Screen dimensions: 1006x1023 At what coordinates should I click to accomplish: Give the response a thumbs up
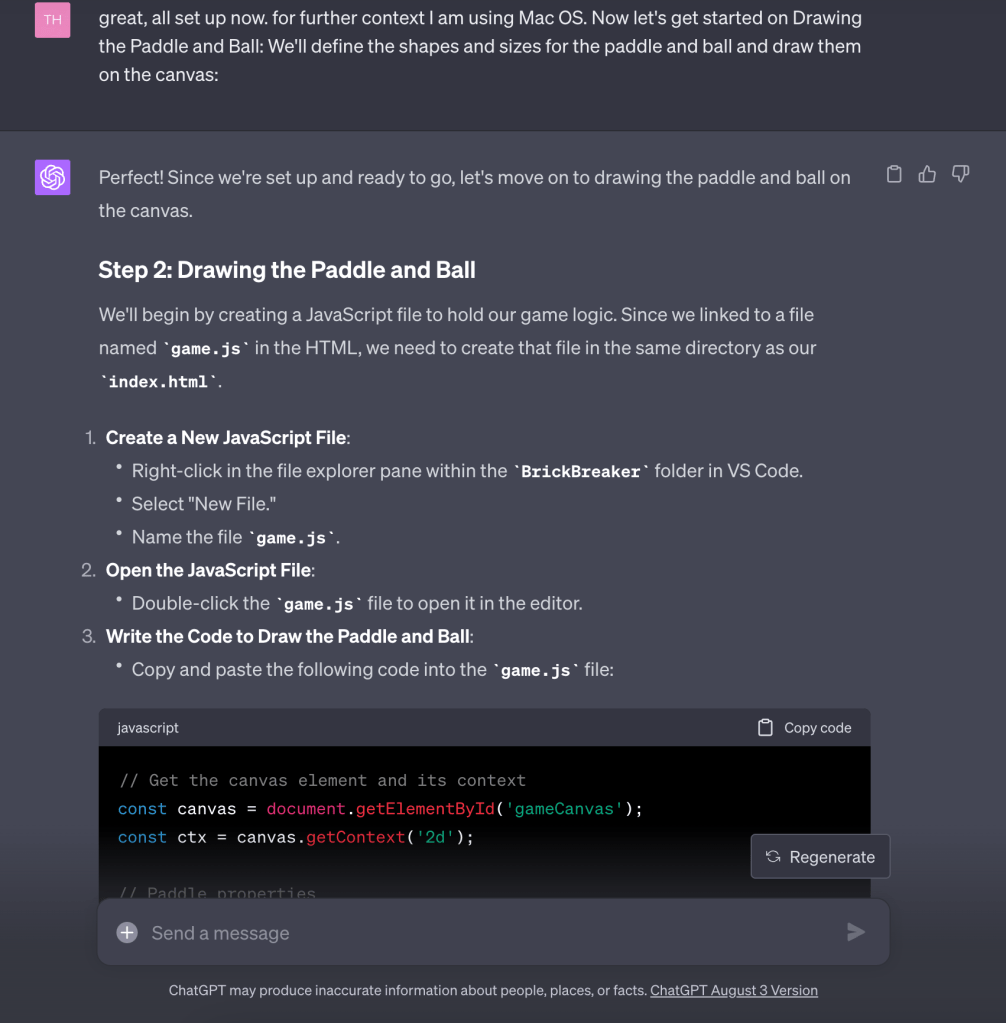tap(928, 175)
